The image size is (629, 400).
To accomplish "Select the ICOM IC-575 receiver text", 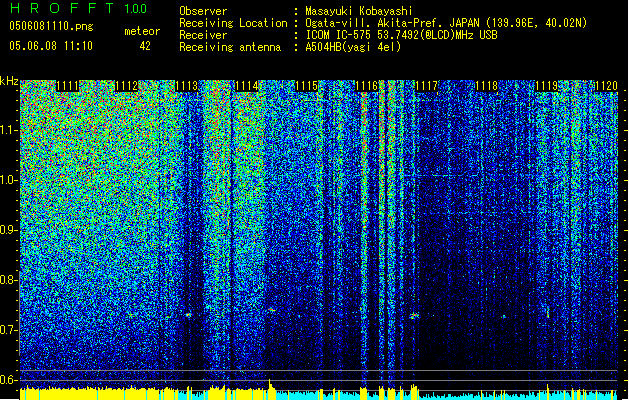I will tap(401, 35).
